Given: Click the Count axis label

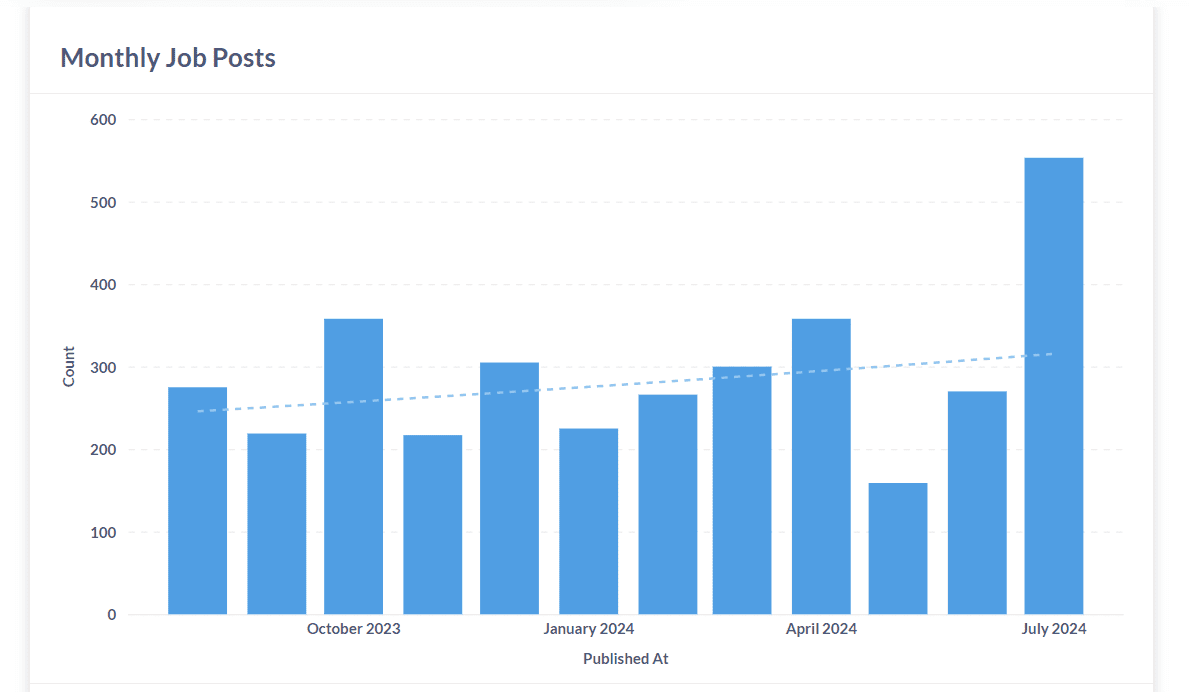Looking at the screenshot, I should click(69, 365).
